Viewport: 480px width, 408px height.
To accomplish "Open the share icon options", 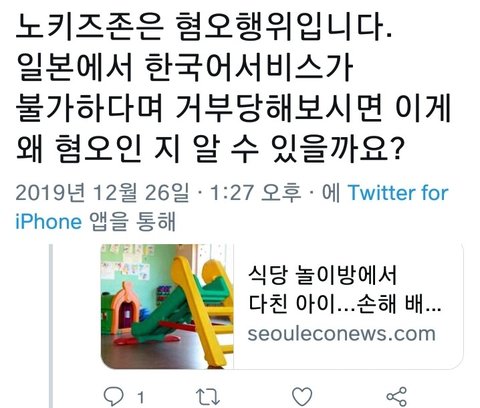I will pyautogui.click(x=396, y=396).
